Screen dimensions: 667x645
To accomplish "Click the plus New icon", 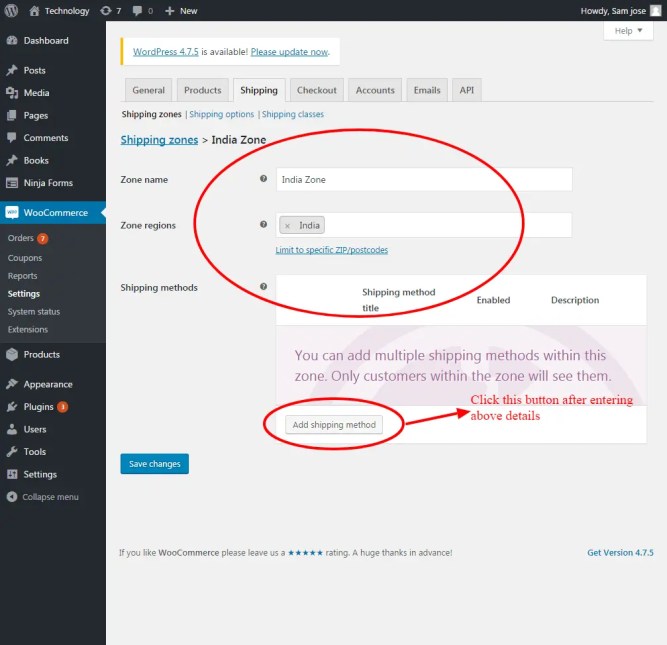I will point(169,11).
